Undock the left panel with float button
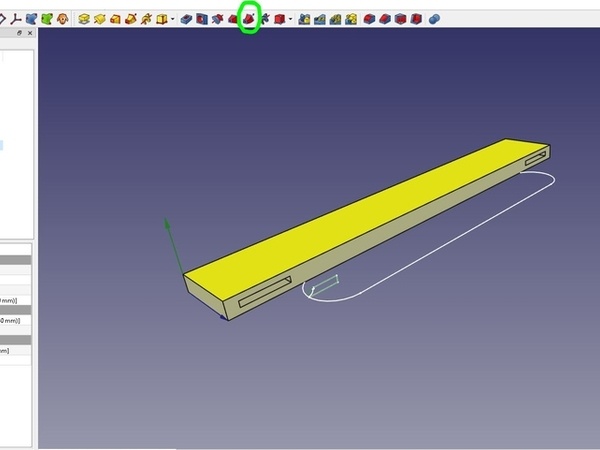 20,33
